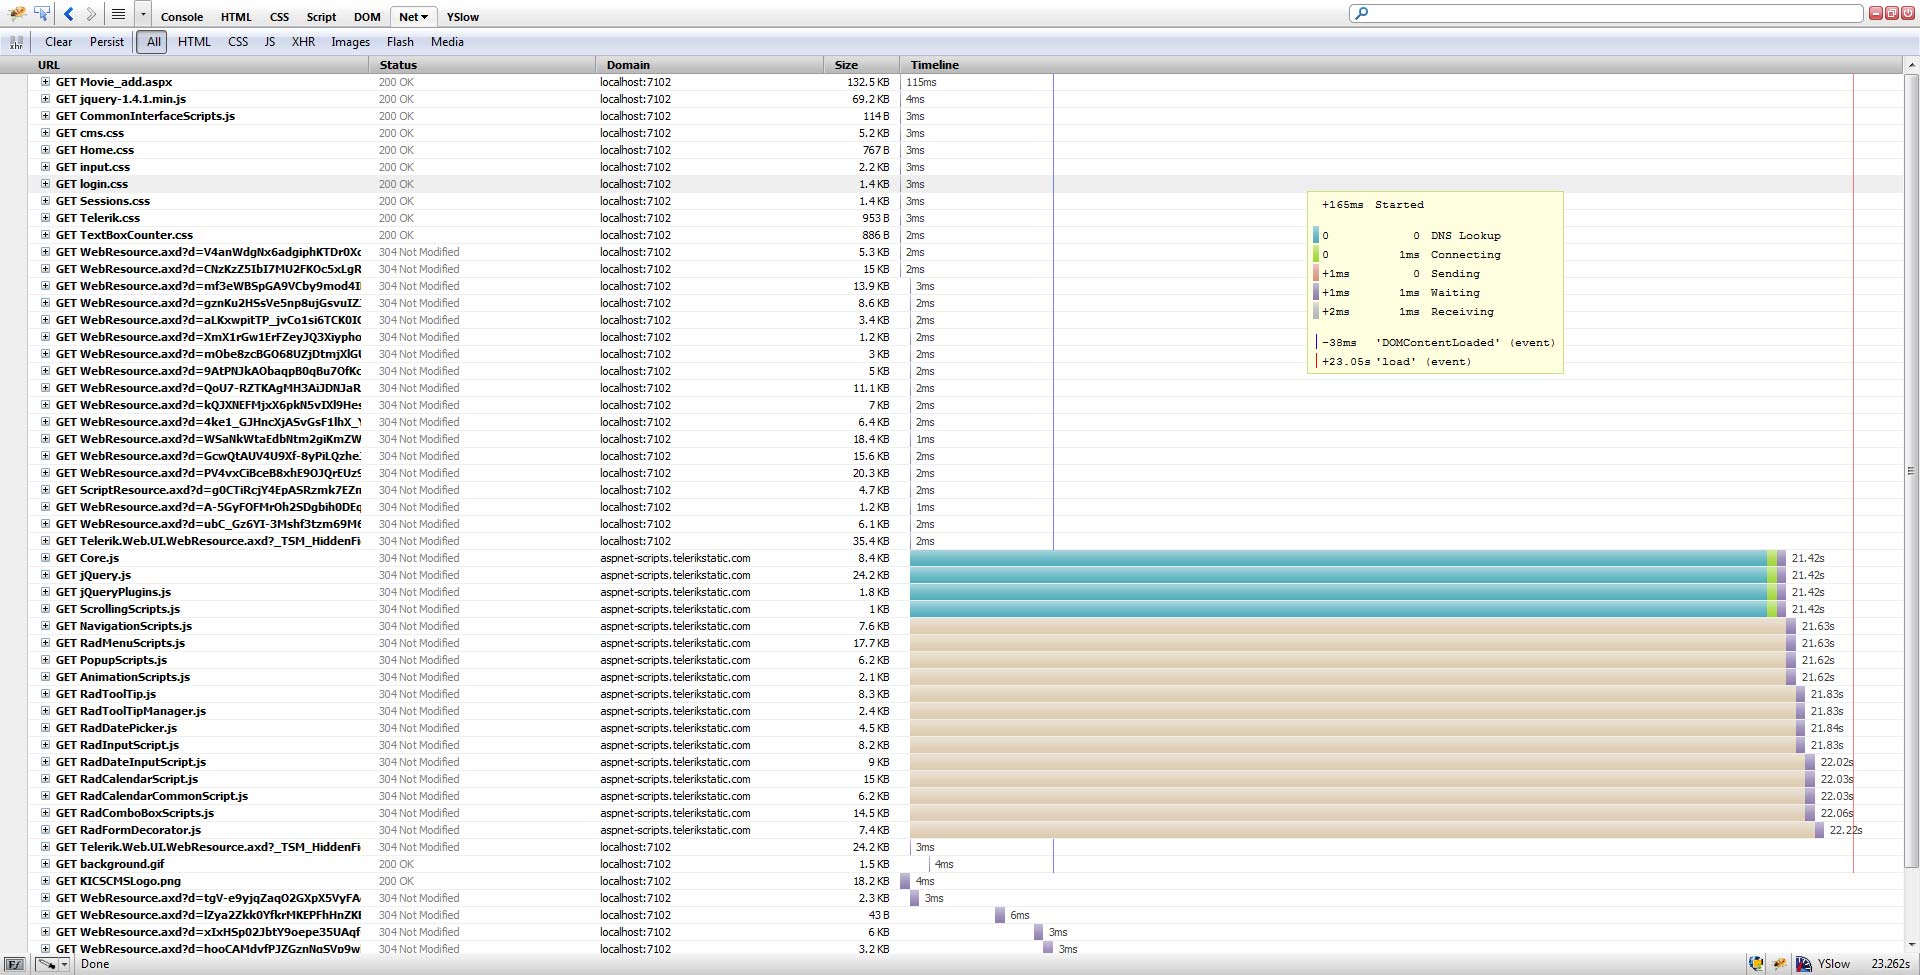This screenshot has height=975, width=1920.
Task: Toggle the Persist option
Action: (x=107, y=42)
